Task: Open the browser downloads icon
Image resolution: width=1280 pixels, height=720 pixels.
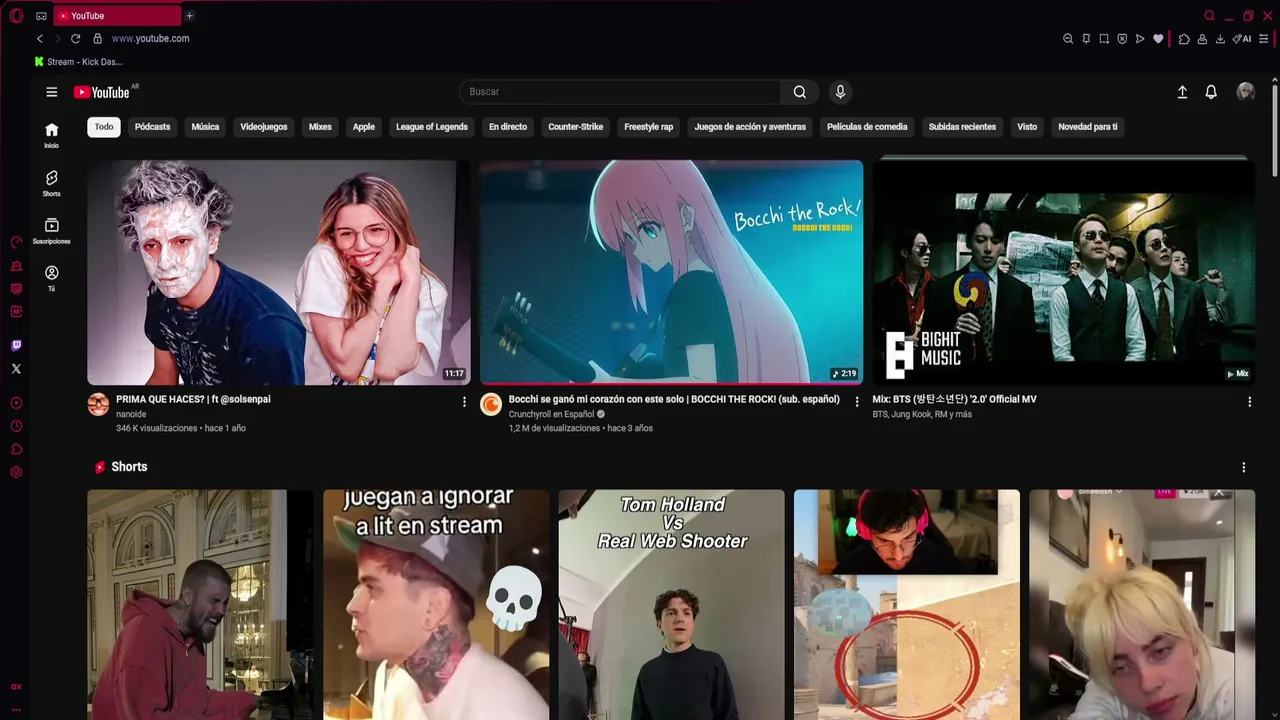Action: [x=1220, y=39]
